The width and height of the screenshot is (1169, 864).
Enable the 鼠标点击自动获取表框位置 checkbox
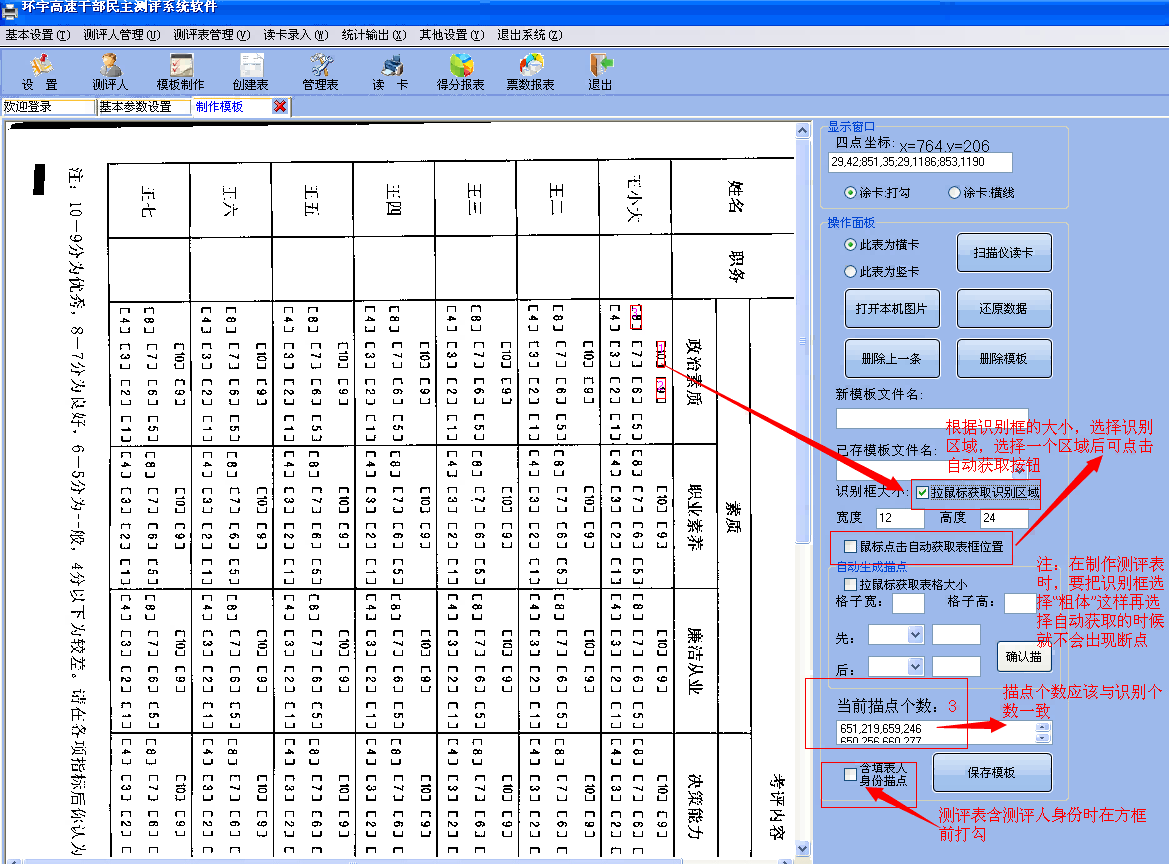[850, 546]
